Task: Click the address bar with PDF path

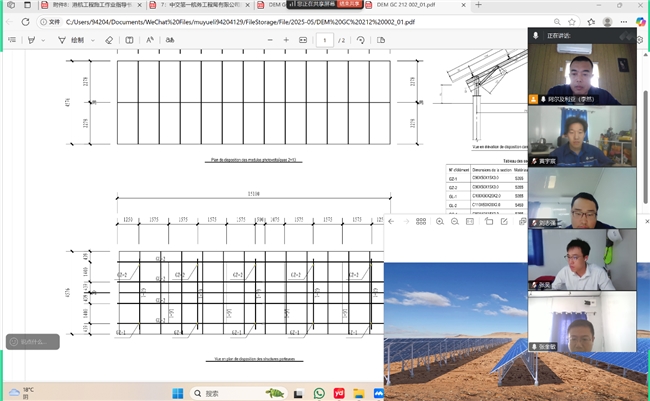Action: (240, 22)
